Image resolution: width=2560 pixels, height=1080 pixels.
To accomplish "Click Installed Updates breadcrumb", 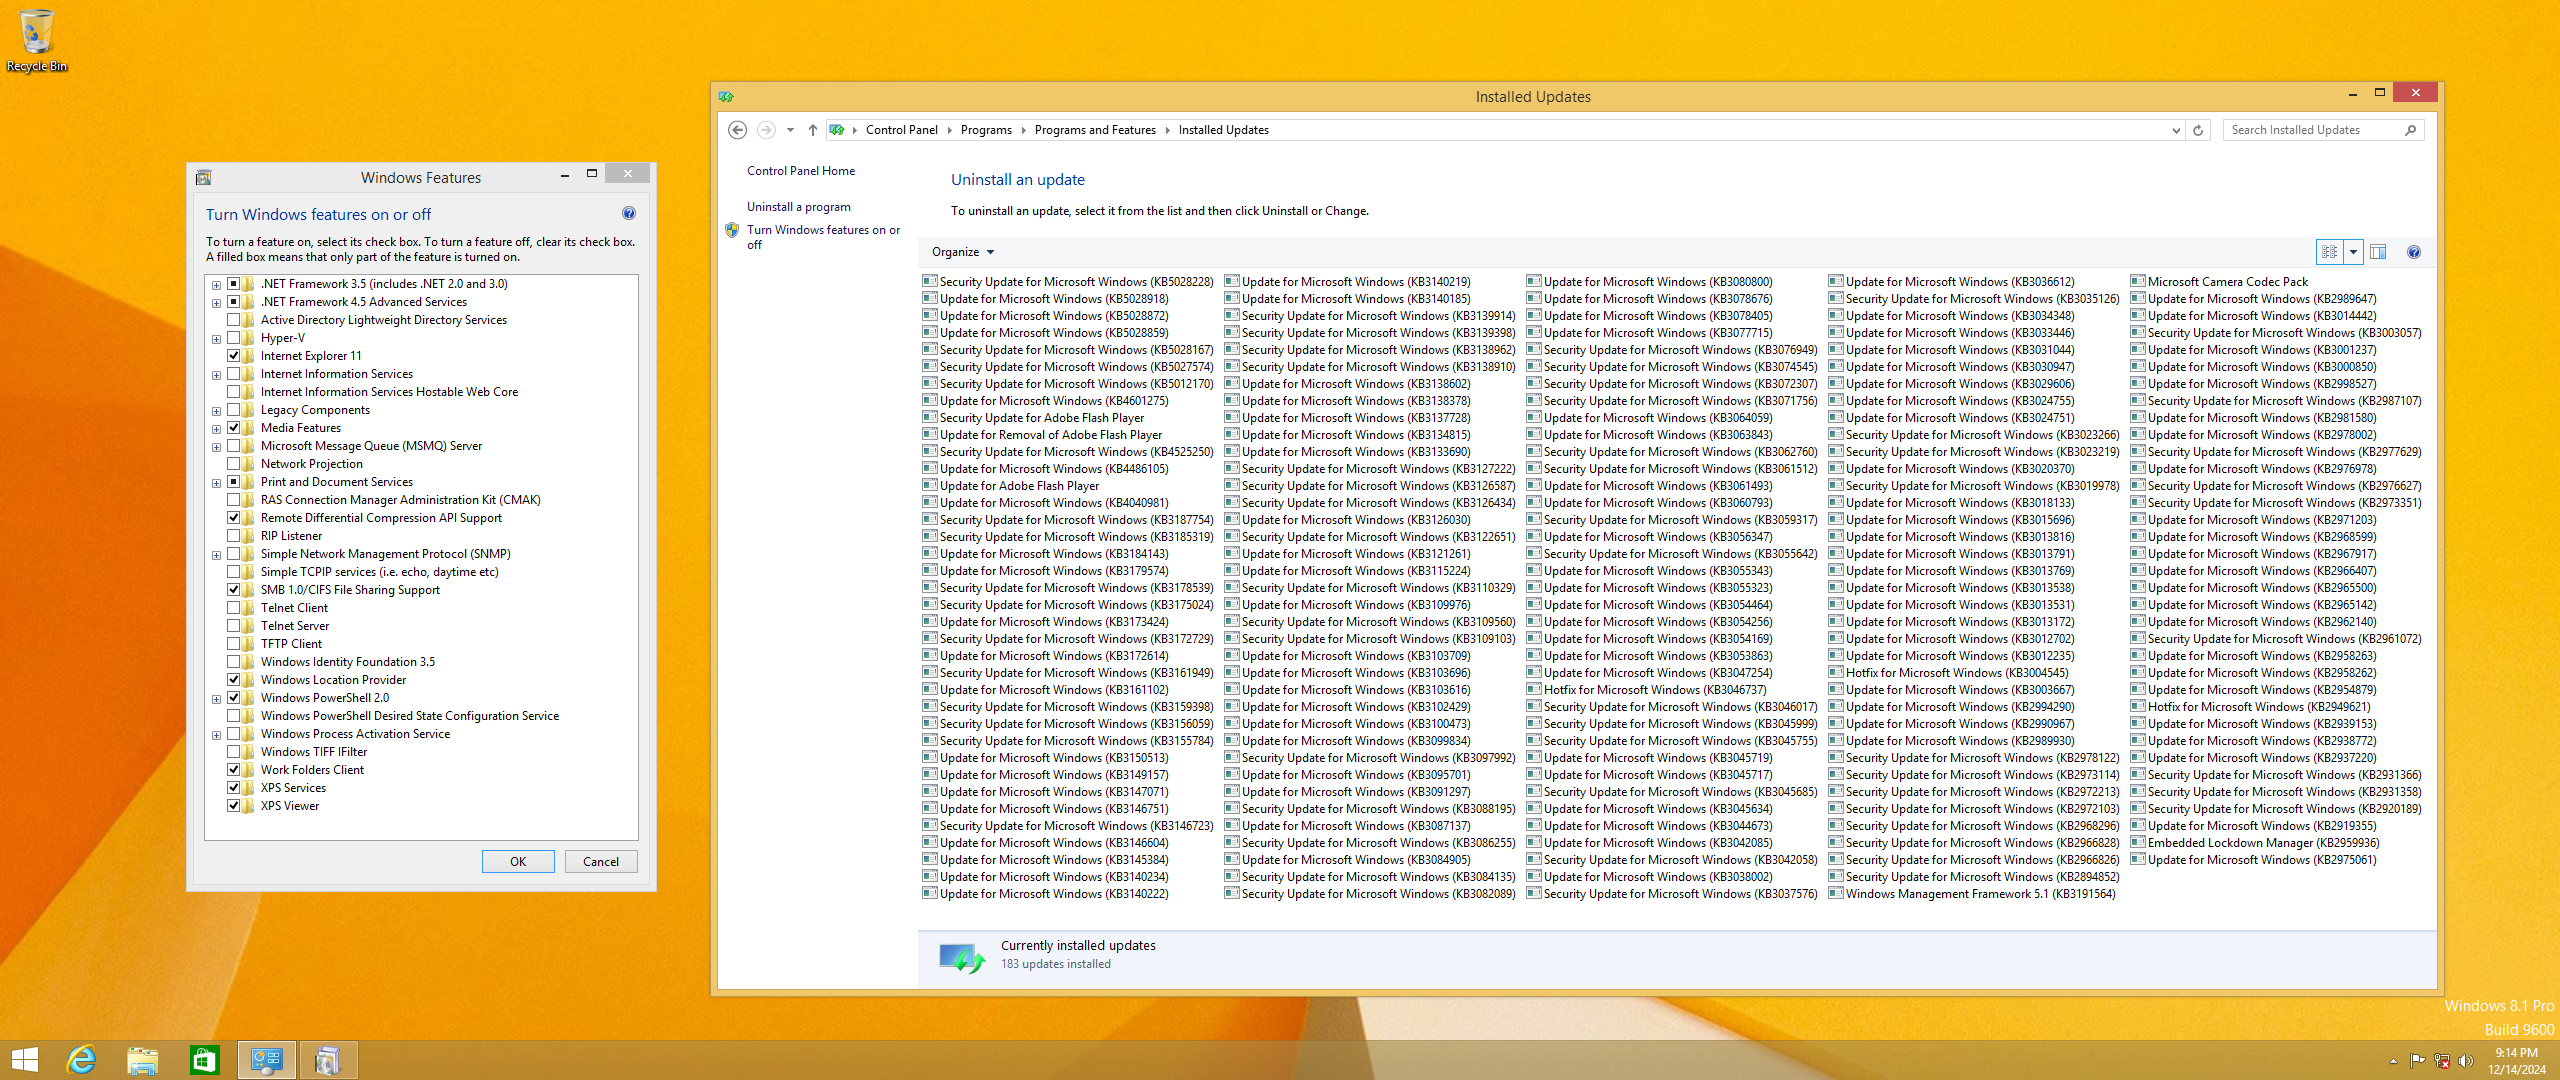I will [x=1223, y=130].
